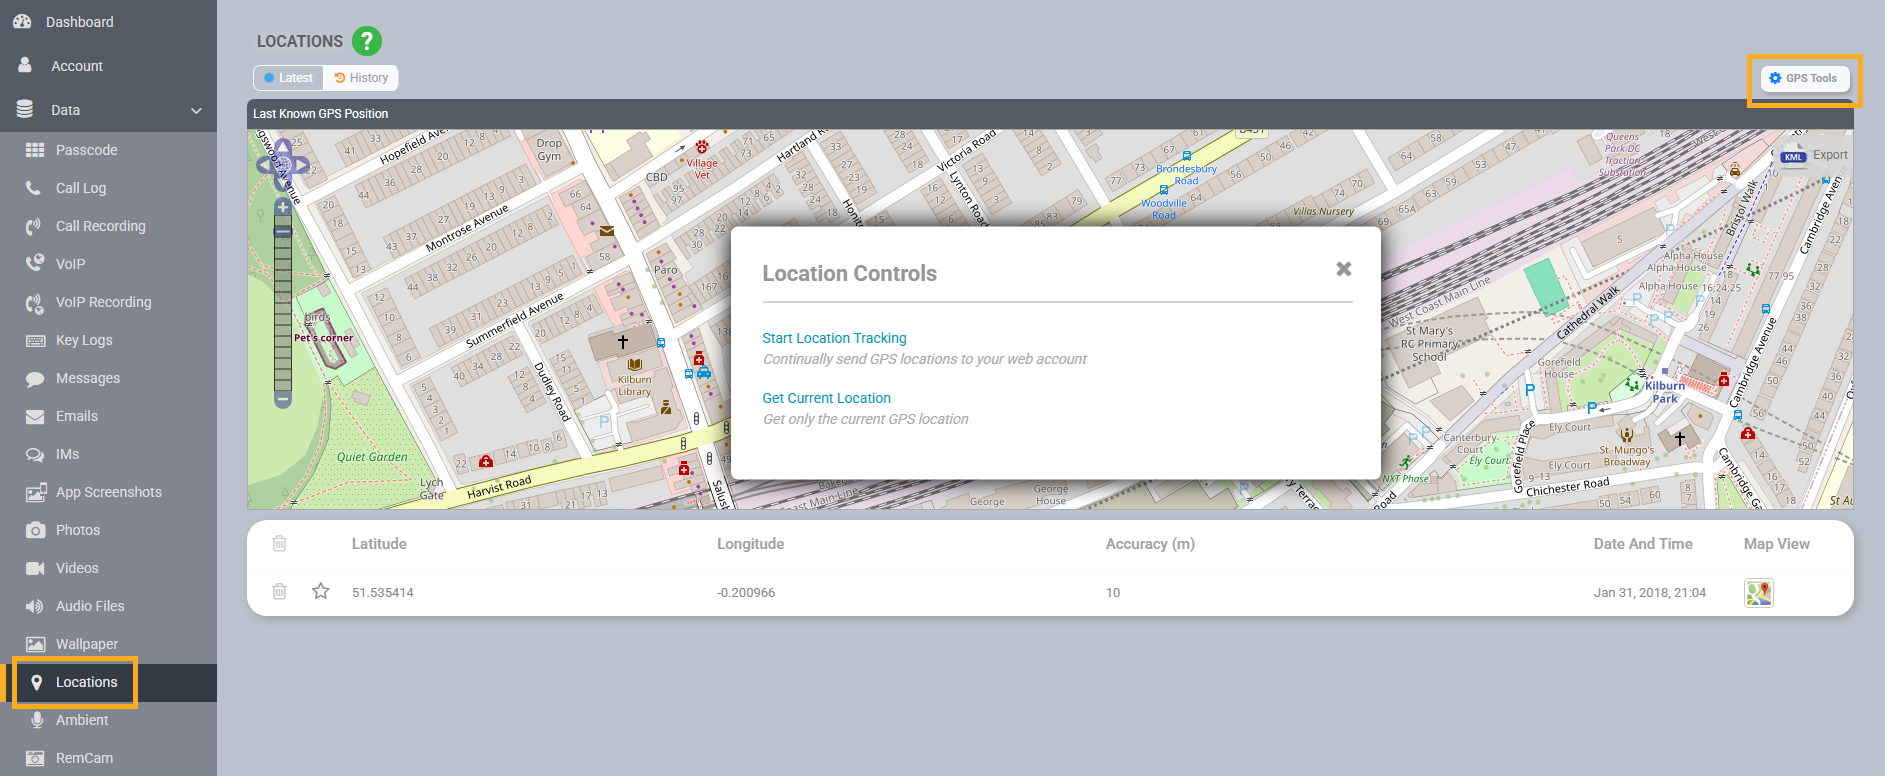
Task: Sort by Date And Time column header
Action: [1643, 544]
